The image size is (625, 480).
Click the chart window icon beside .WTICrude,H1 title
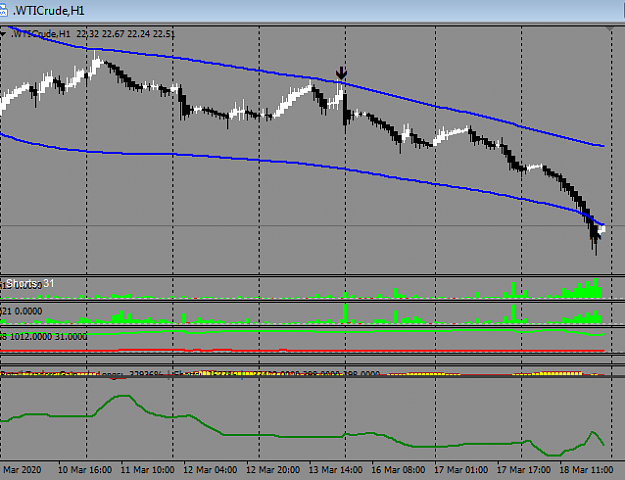click(3, 10)
